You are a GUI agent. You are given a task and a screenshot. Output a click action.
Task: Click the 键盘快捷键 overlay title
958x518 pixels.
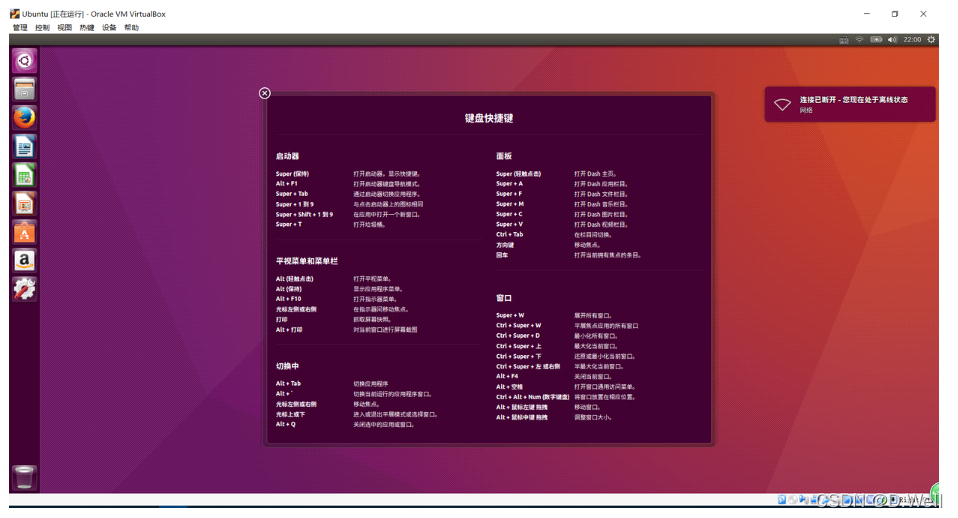pyautogui.click(x=489, y=119)
